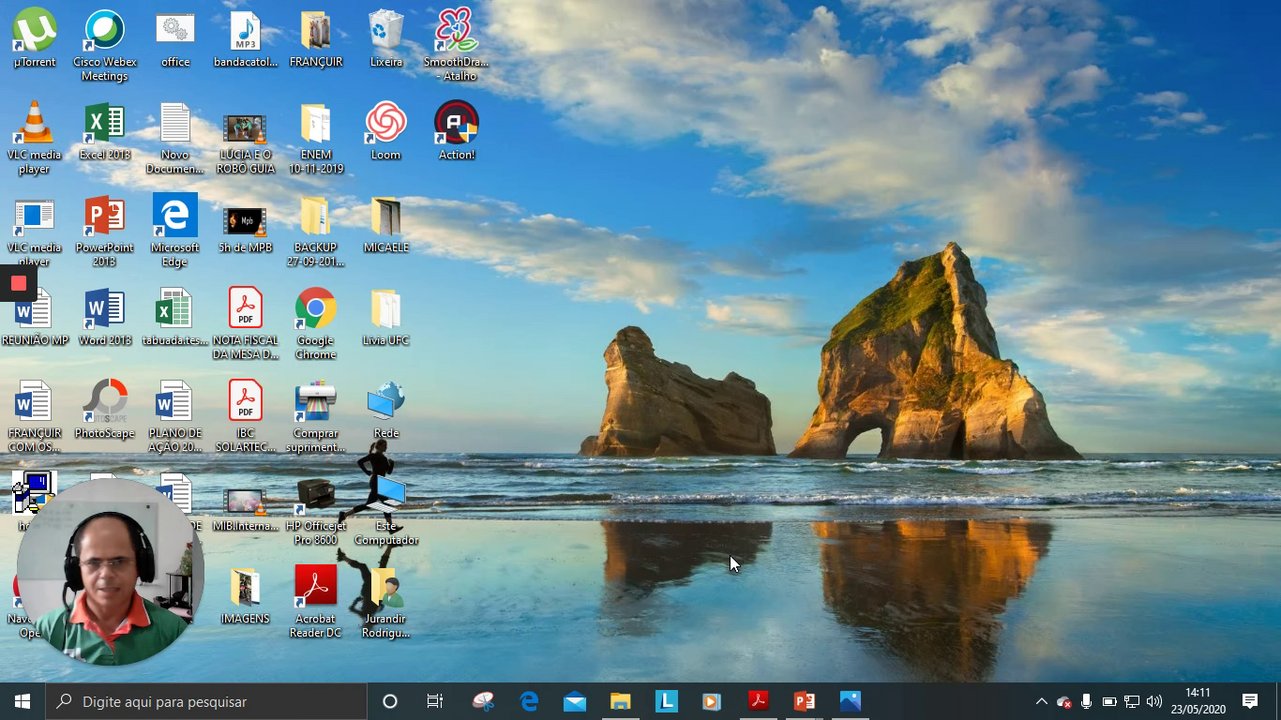Launch Acrobat Reader DC desktop shortcut
The height and width of the screenshot is (720, 1281).
click(x=316, y=603)
